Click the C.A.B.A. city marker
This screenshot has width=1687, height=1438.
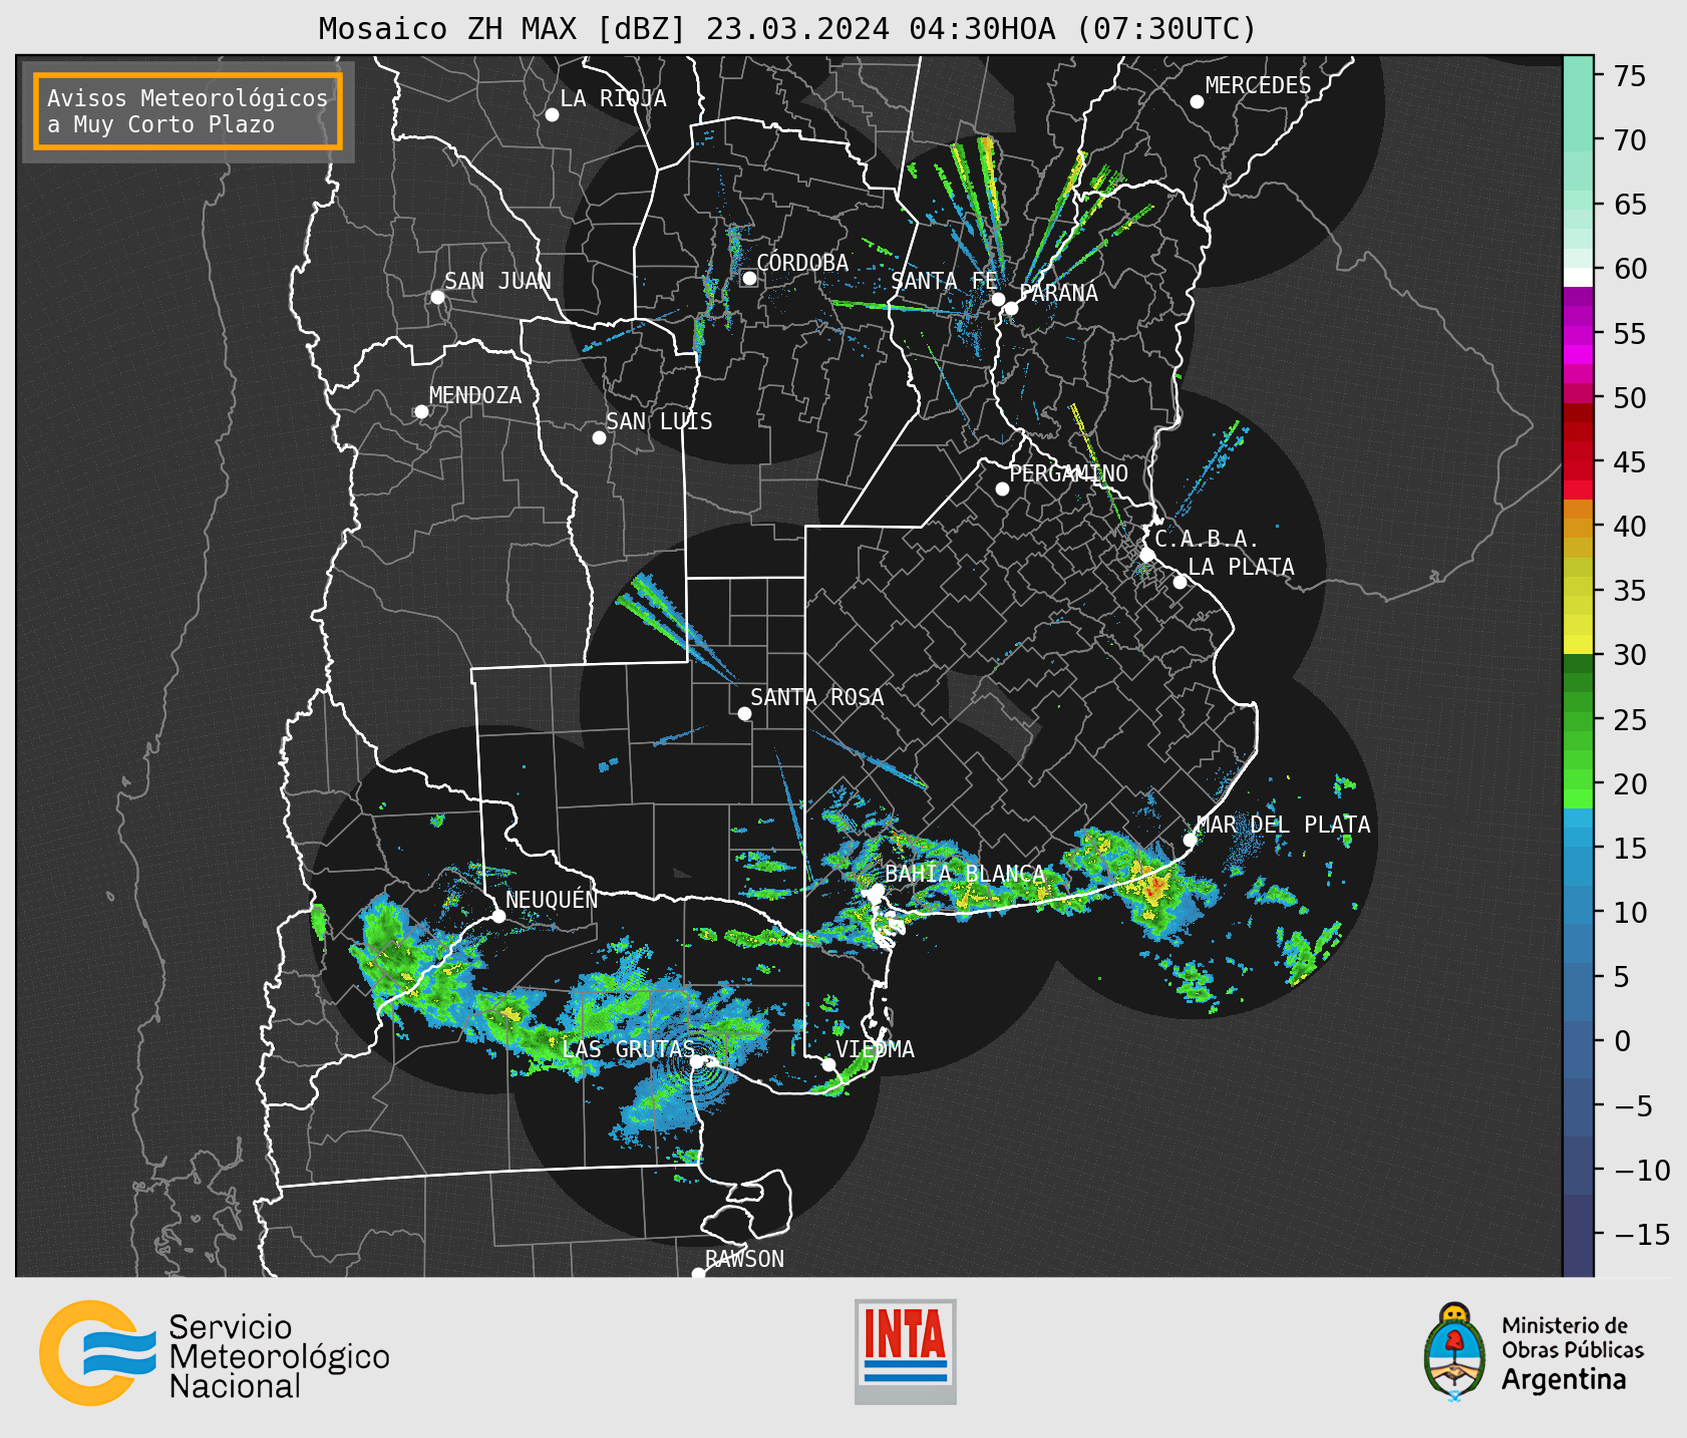[1148, 555]
